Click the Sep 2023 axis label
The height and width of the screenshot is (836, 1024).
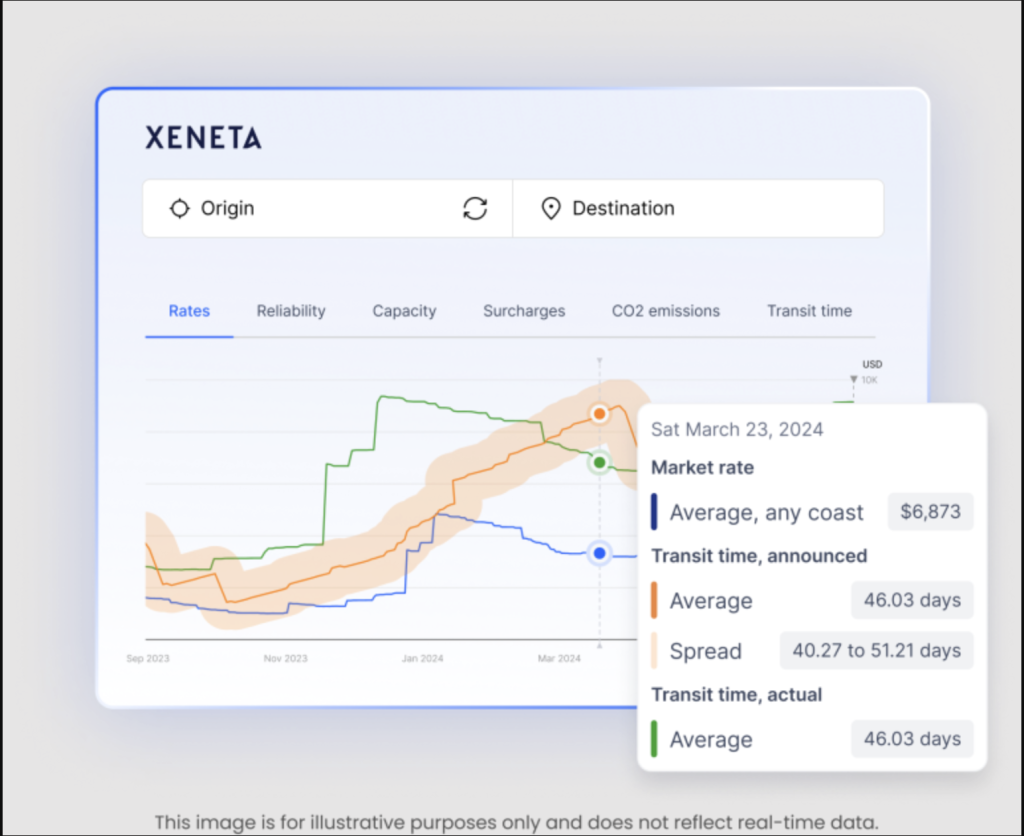[148, 658]
